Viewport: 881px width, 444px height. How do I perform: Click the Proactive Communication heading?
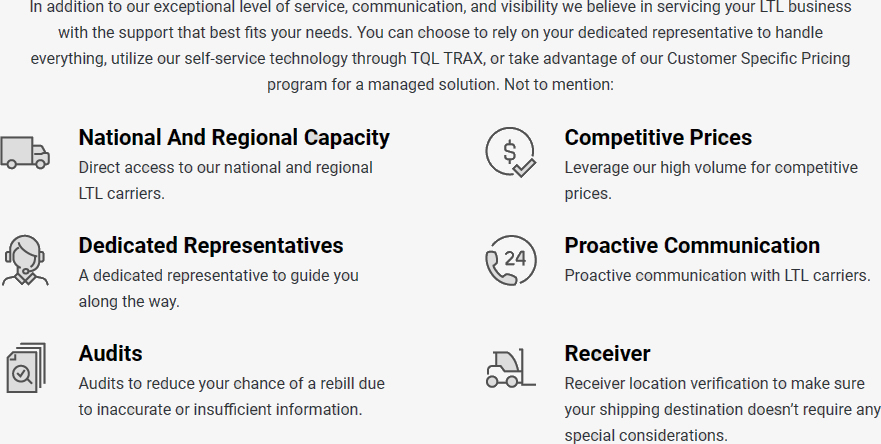tap(692, 245)
